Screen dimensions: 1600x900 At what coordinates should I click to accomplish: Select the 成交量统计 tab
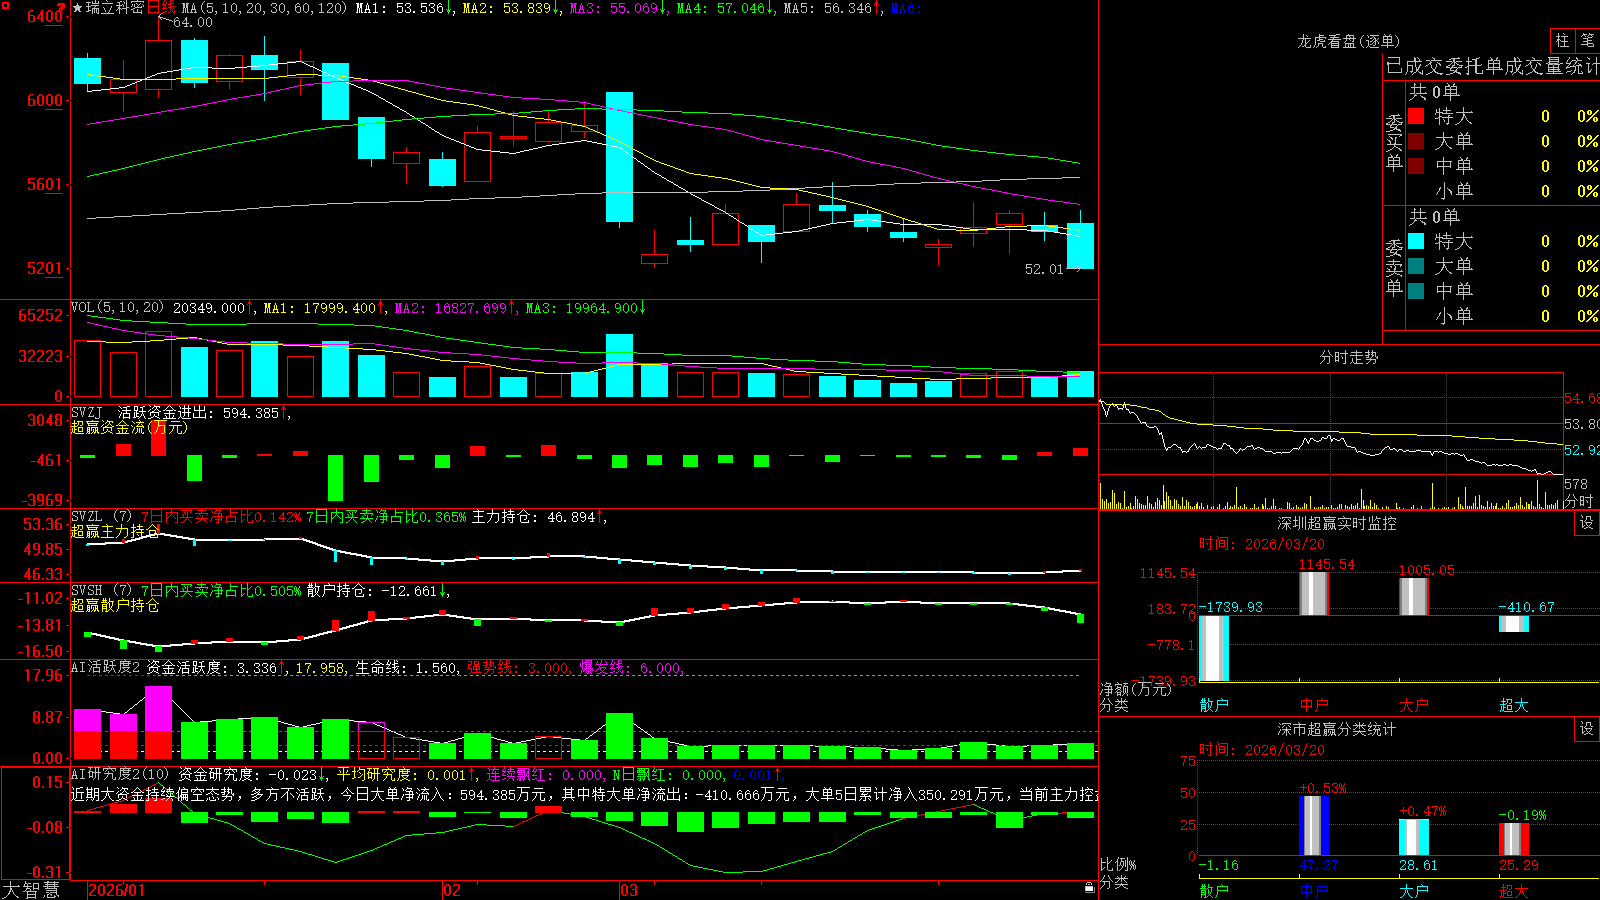1552,67
